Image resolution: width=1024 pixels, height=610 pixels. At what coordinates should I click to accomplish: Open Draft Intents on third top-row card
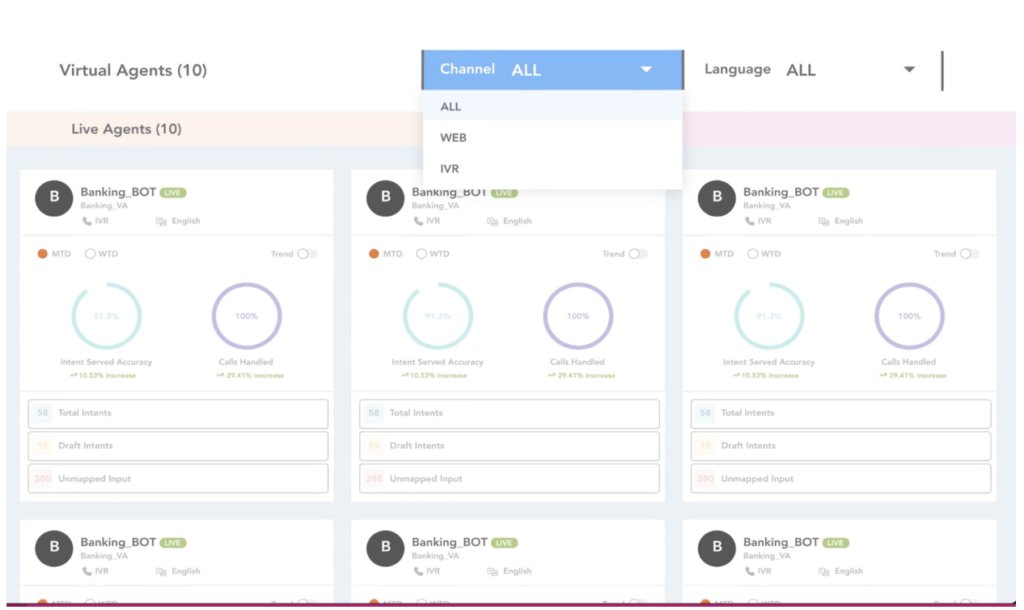pos(840,446)
